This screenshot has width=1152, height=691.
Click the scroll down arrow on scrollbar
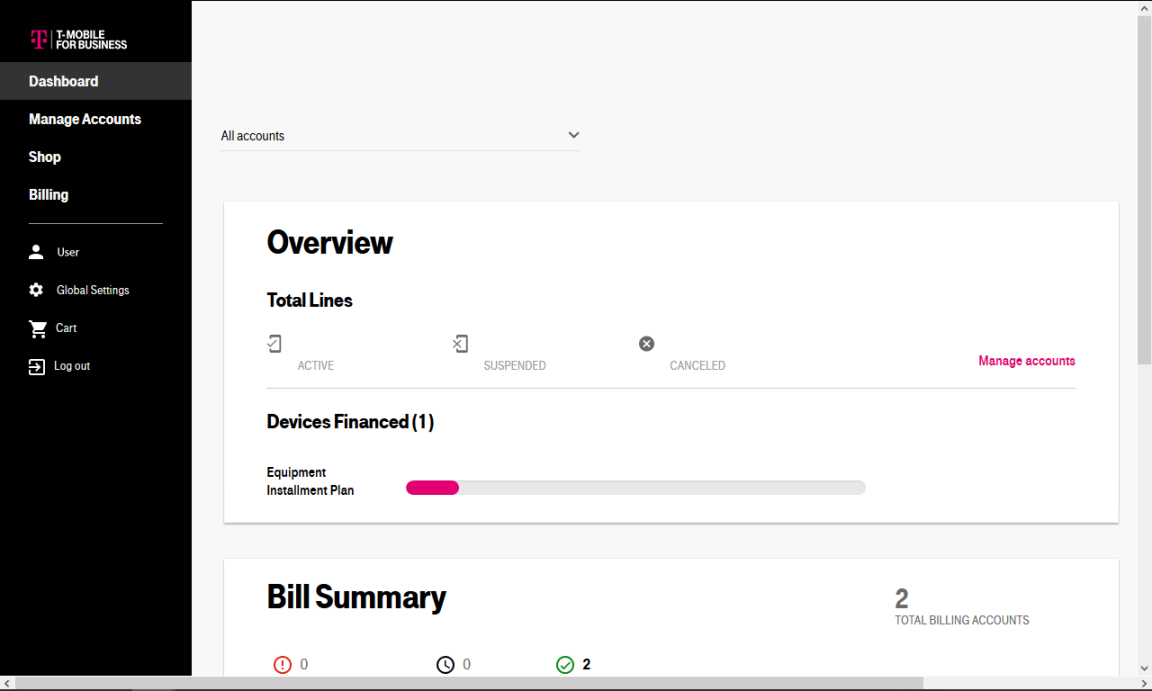pos(1143,668)
